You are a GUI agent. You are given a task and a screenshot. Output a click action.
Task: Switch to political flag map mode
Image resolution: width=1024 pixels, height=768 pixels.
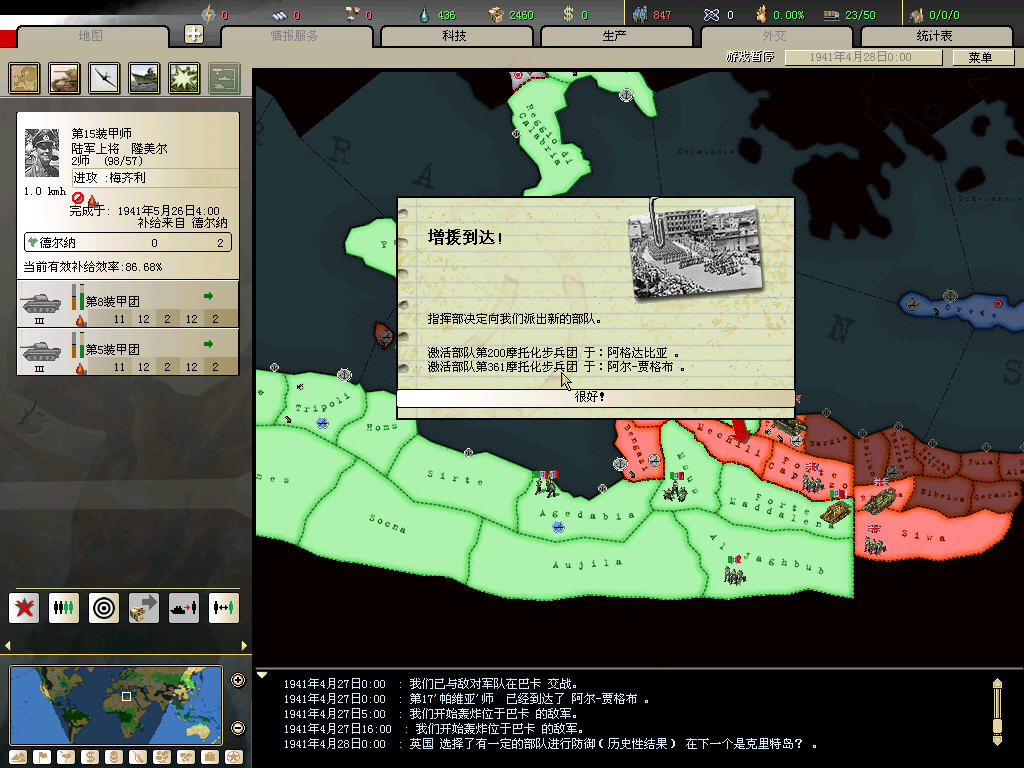point(42,757)
